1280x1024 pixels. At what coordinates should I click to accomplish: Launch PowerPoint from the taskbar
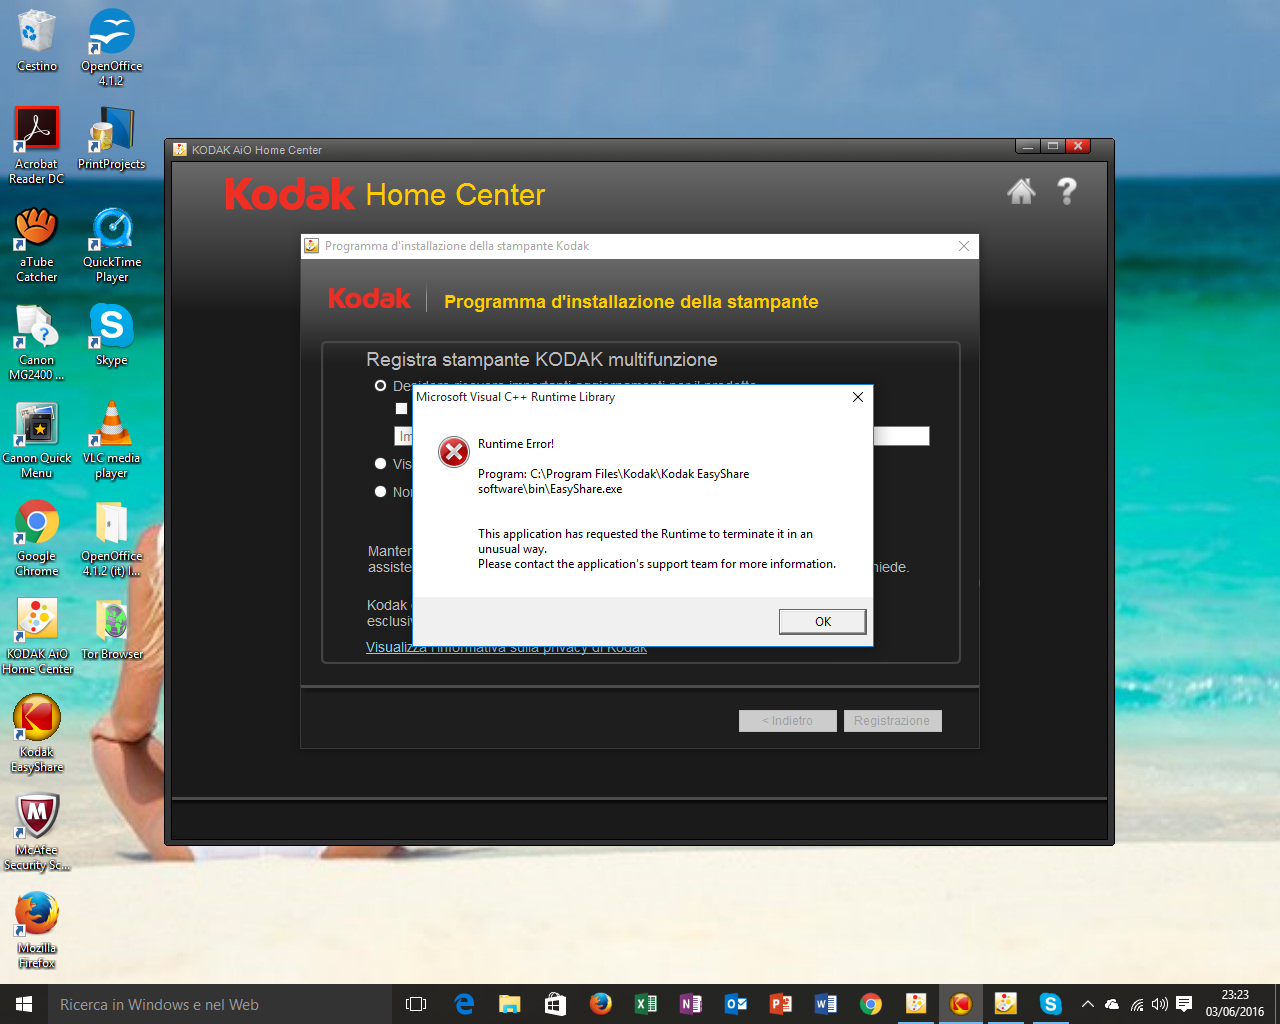click(x=781, y=1004)
